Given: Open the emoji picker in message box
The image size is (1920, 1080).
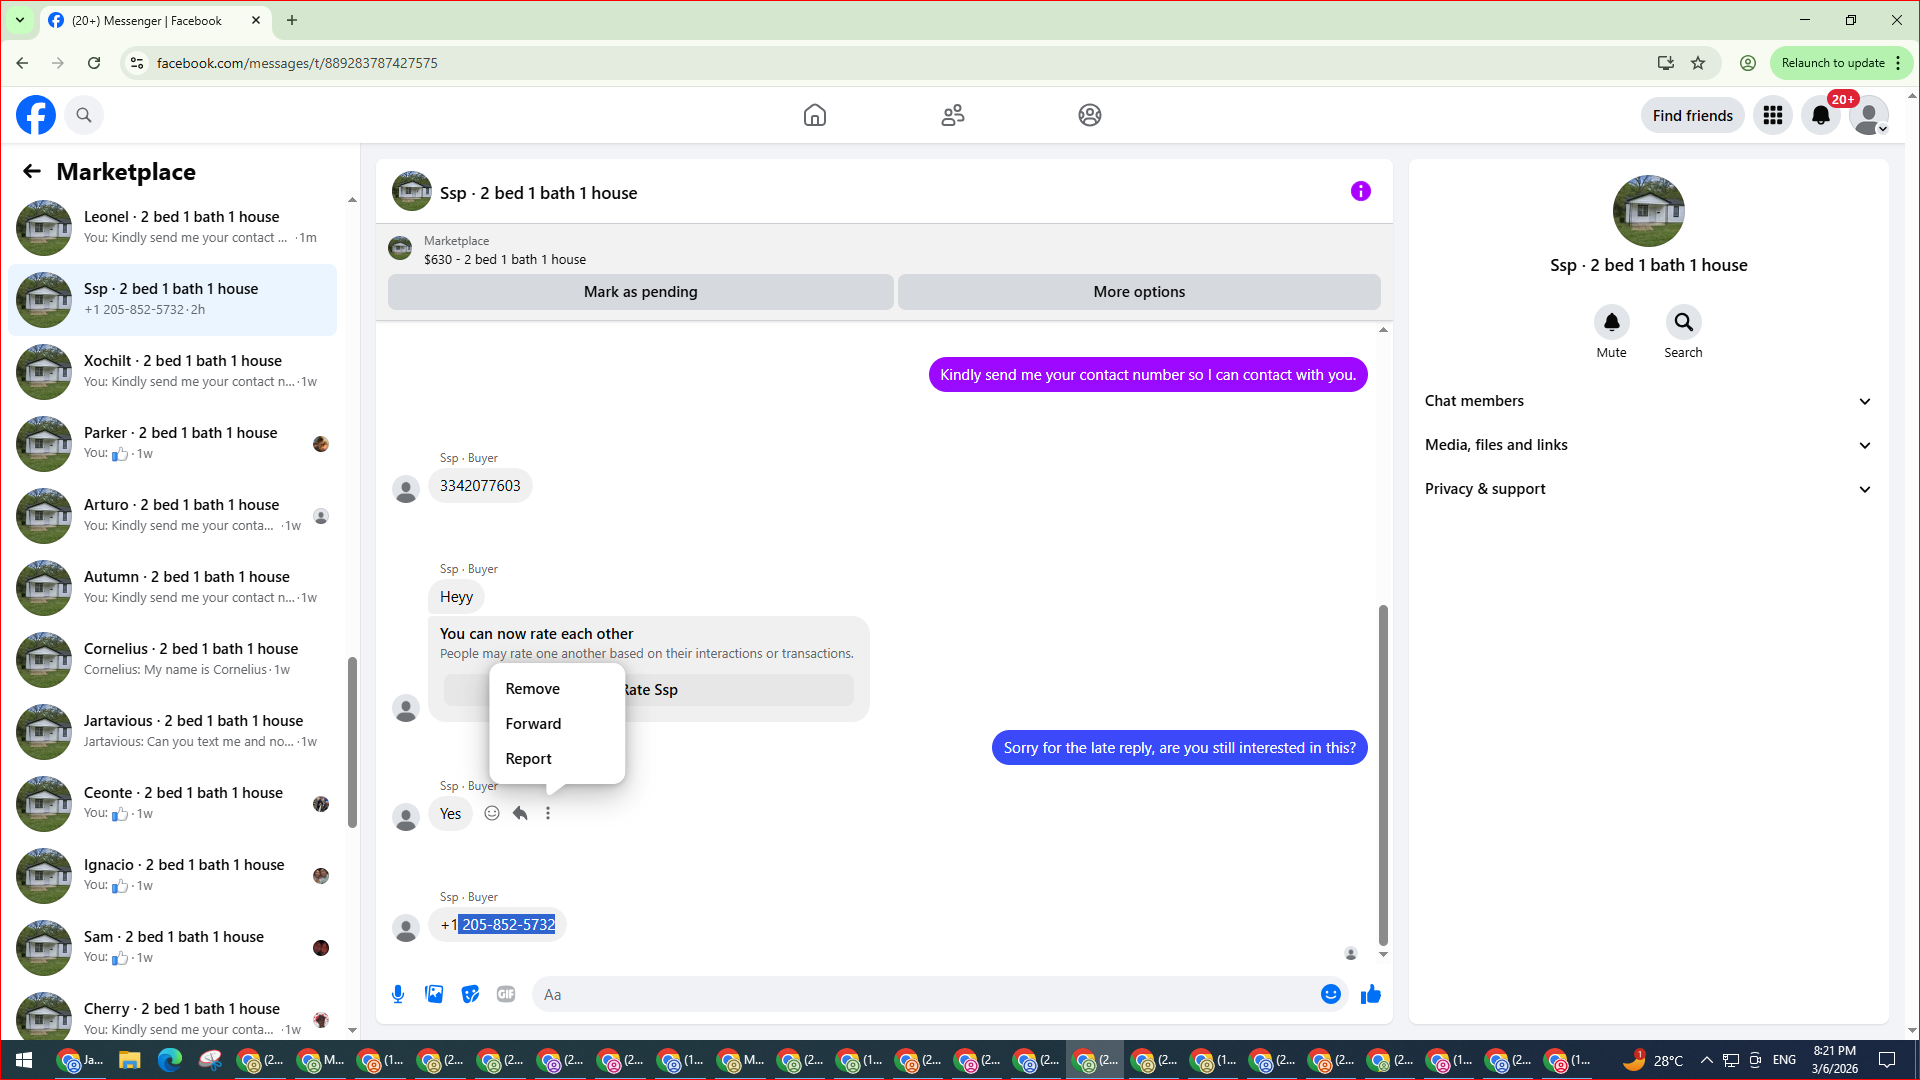Looking at the screenshot, I should pos(1330,994).
